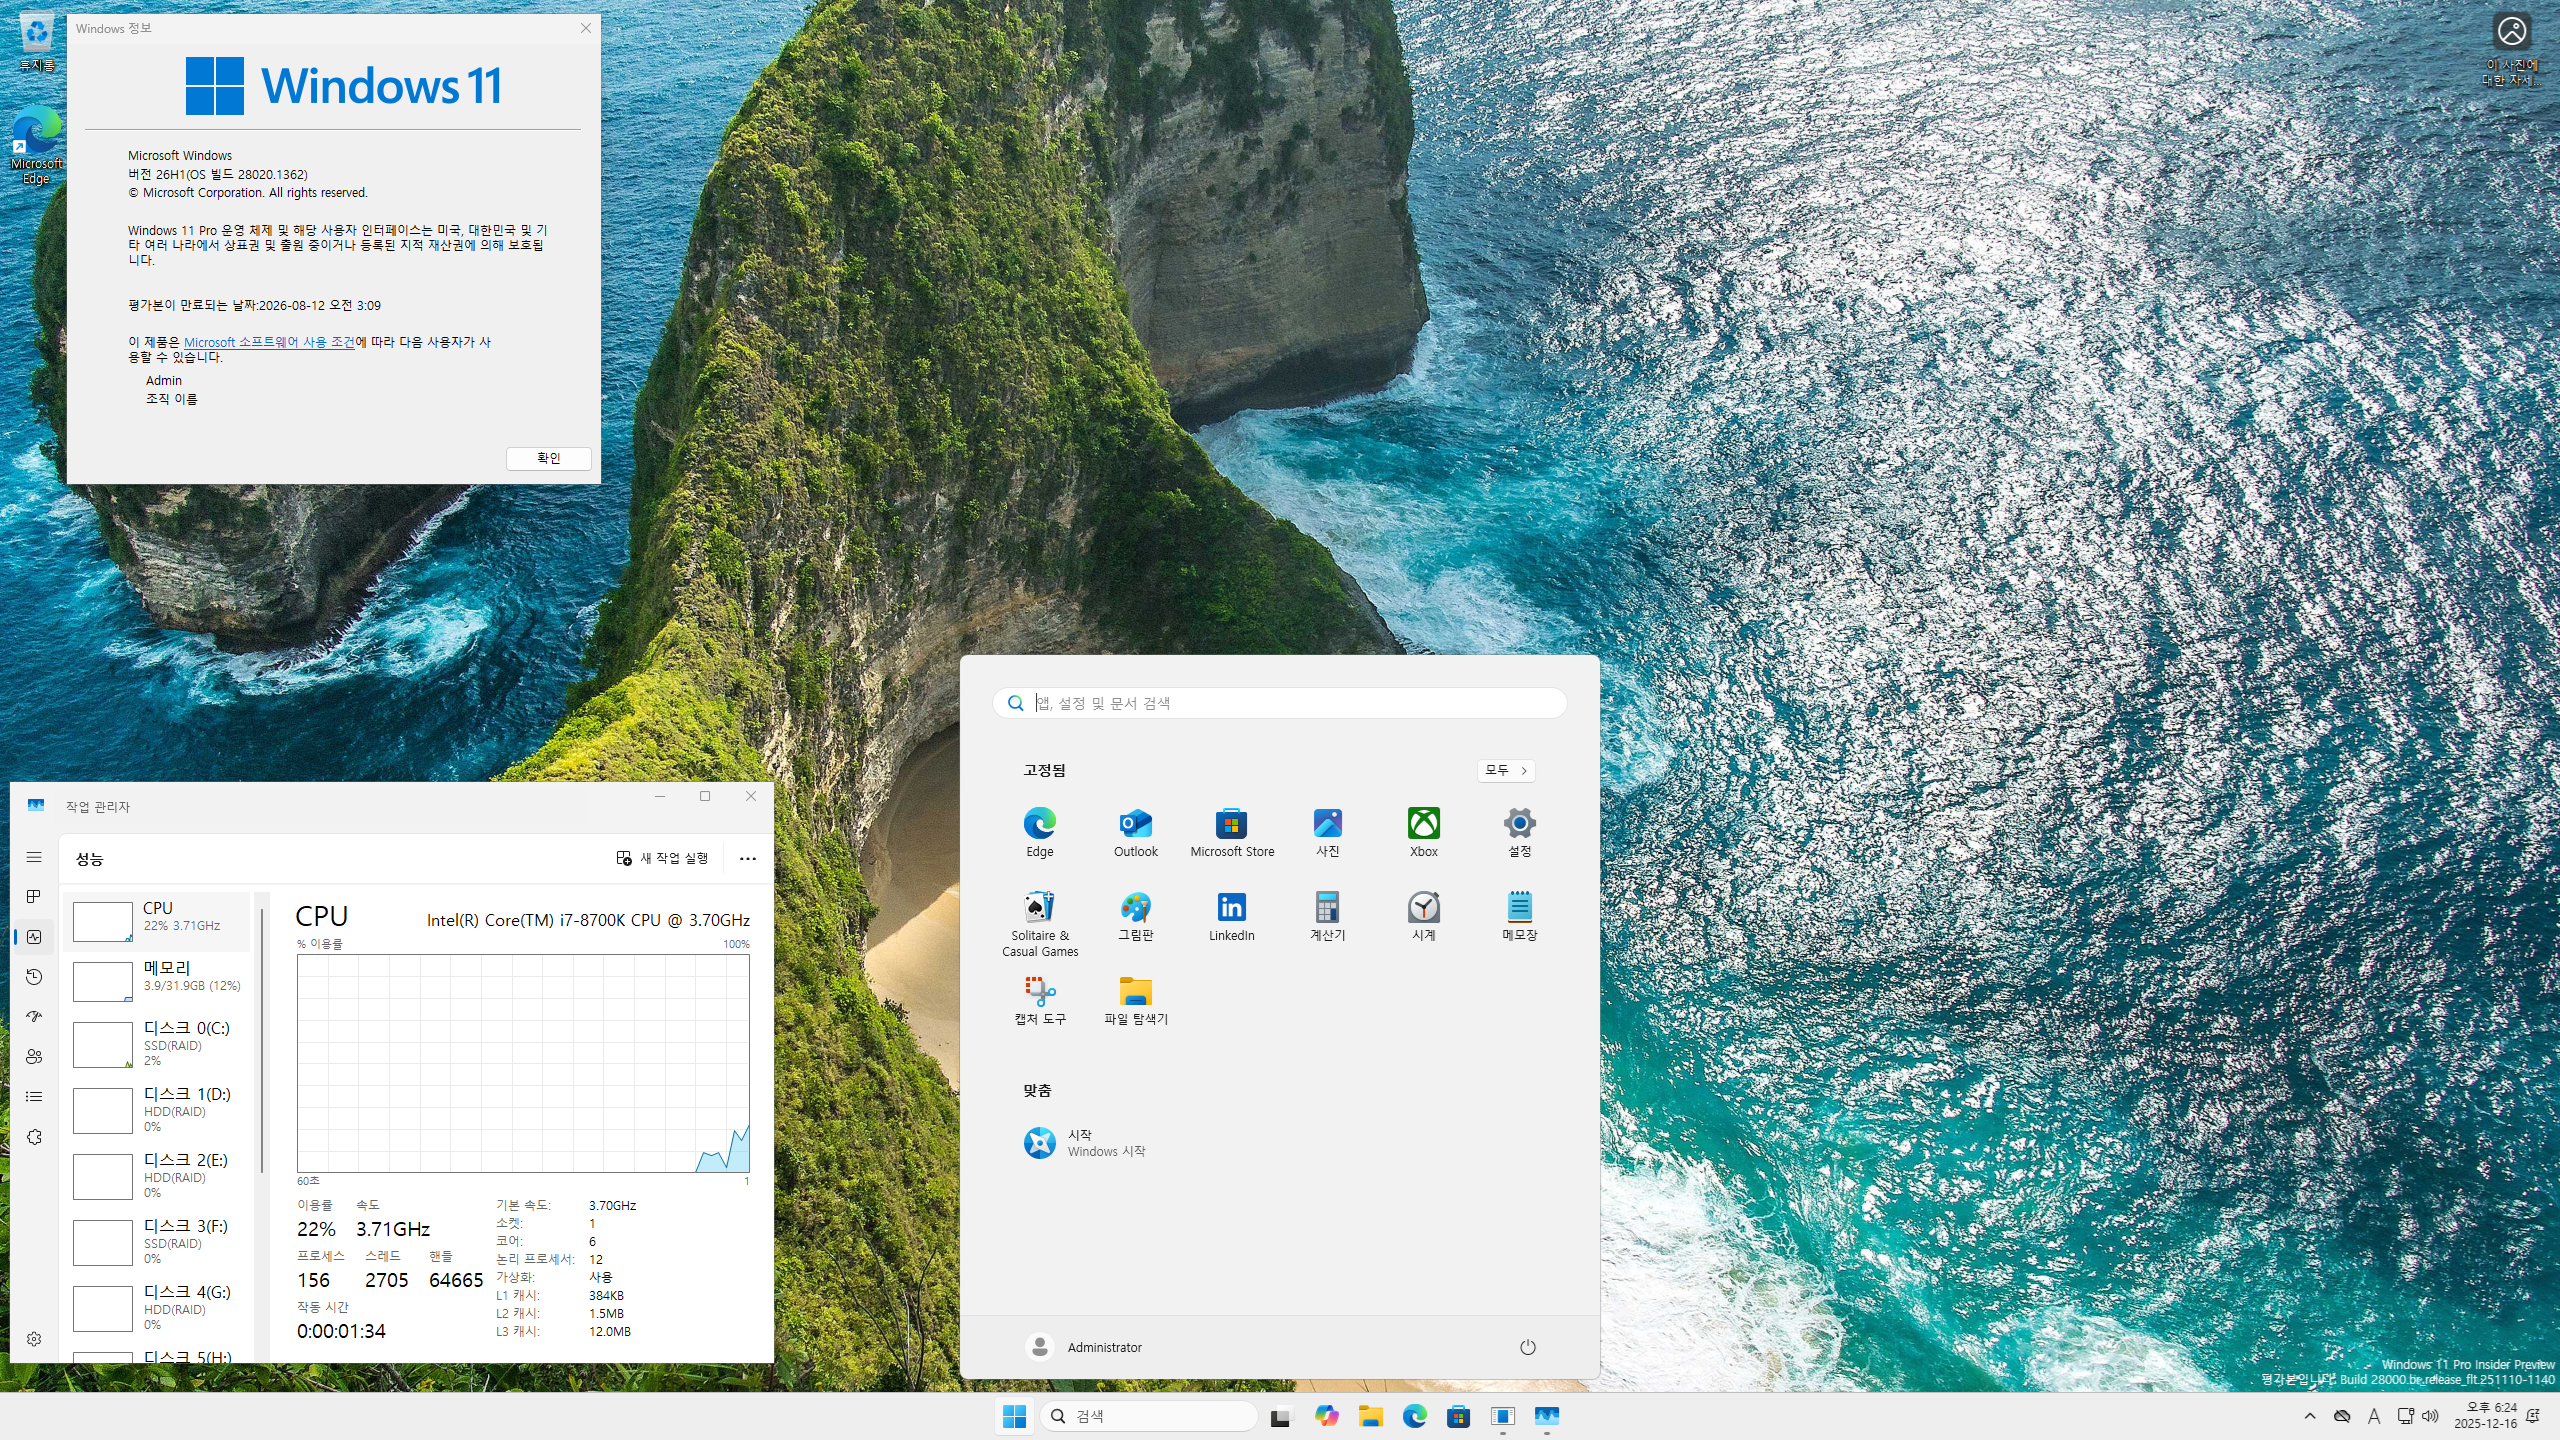Open Task Manager users tab
Viewport: 2560px width, 1440px height.
(x=34, y=1056)
